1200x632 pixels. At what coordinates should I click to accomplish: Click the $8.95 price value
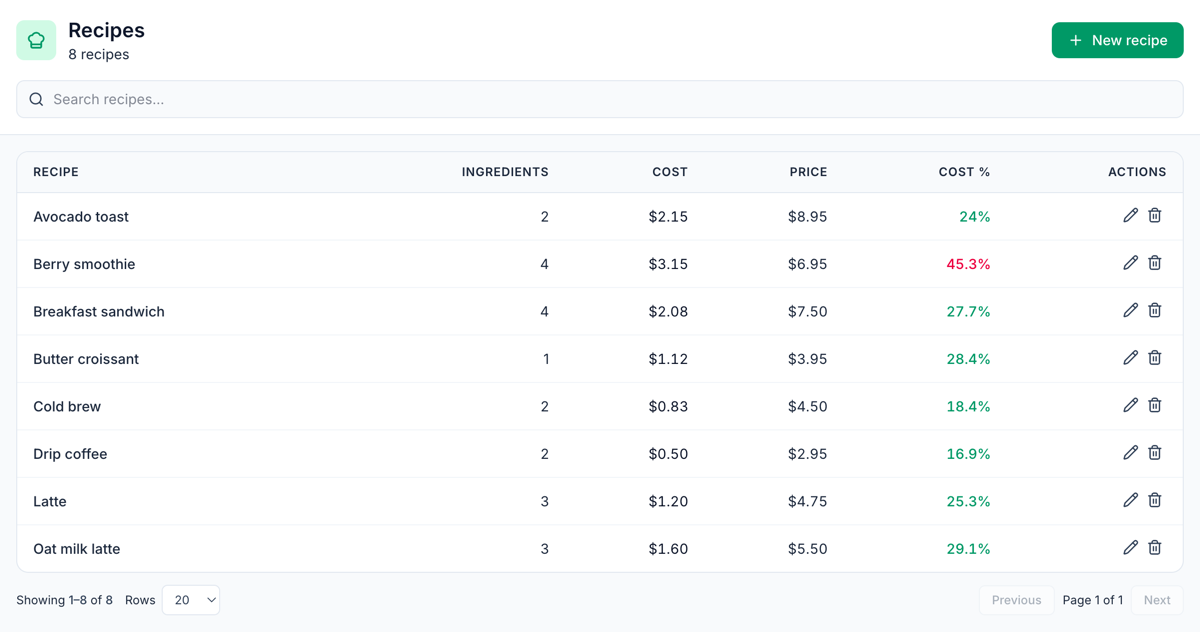pos(807,217)
